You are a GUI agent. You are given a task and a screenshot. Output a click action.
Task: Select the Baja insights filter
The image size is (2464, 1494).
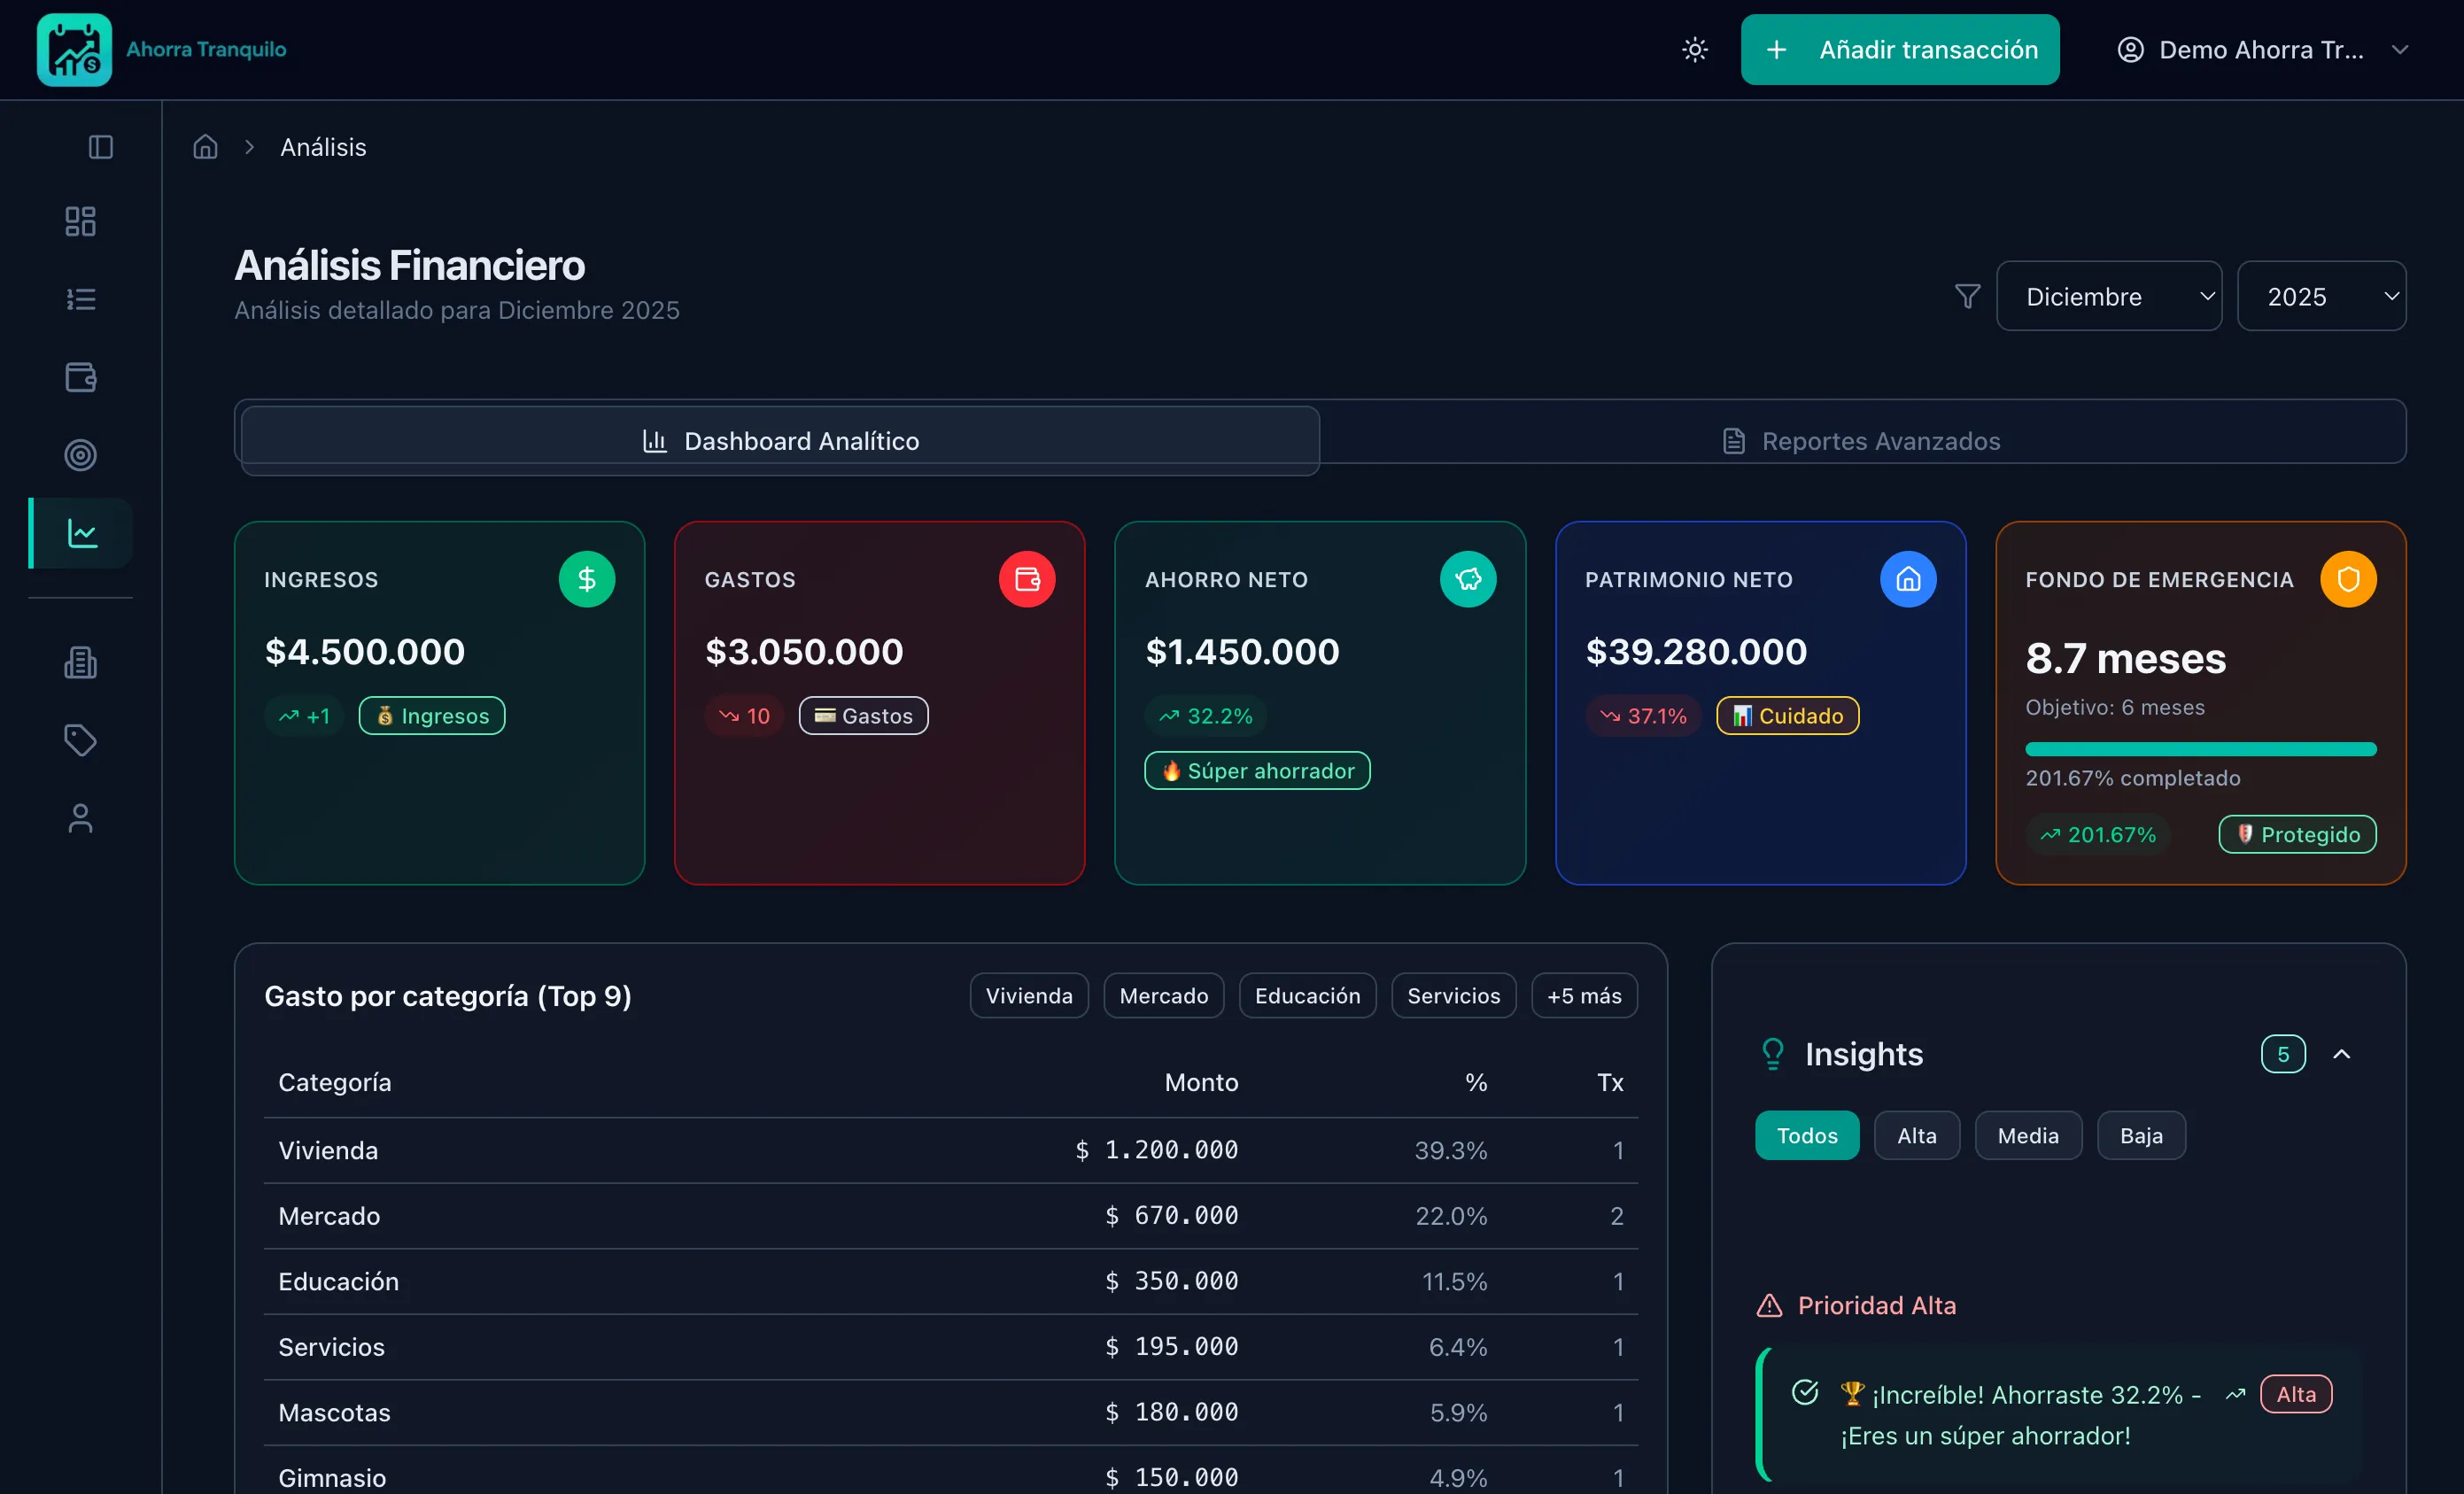tap(2140, 1135)
